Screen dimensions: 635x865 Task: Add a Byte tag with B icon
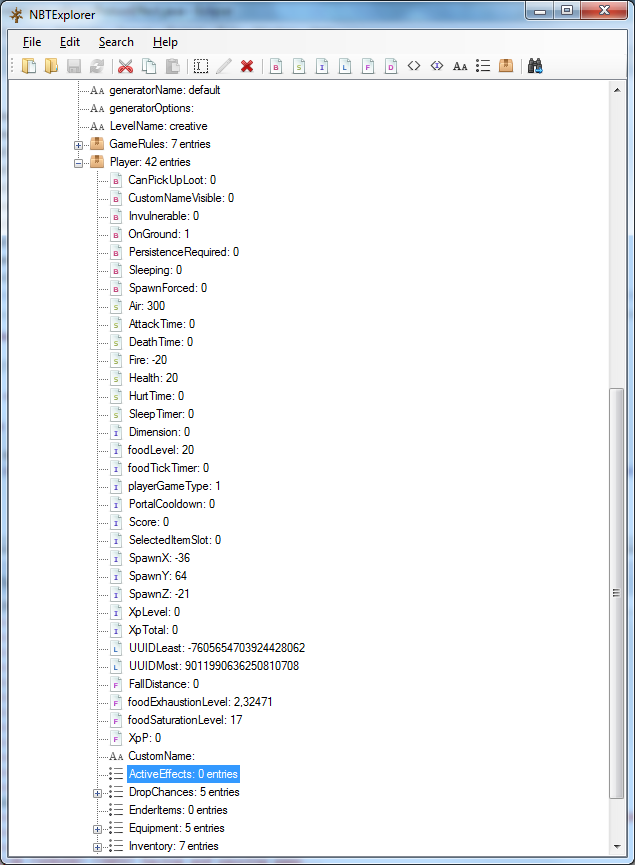(x=276, y=66)
